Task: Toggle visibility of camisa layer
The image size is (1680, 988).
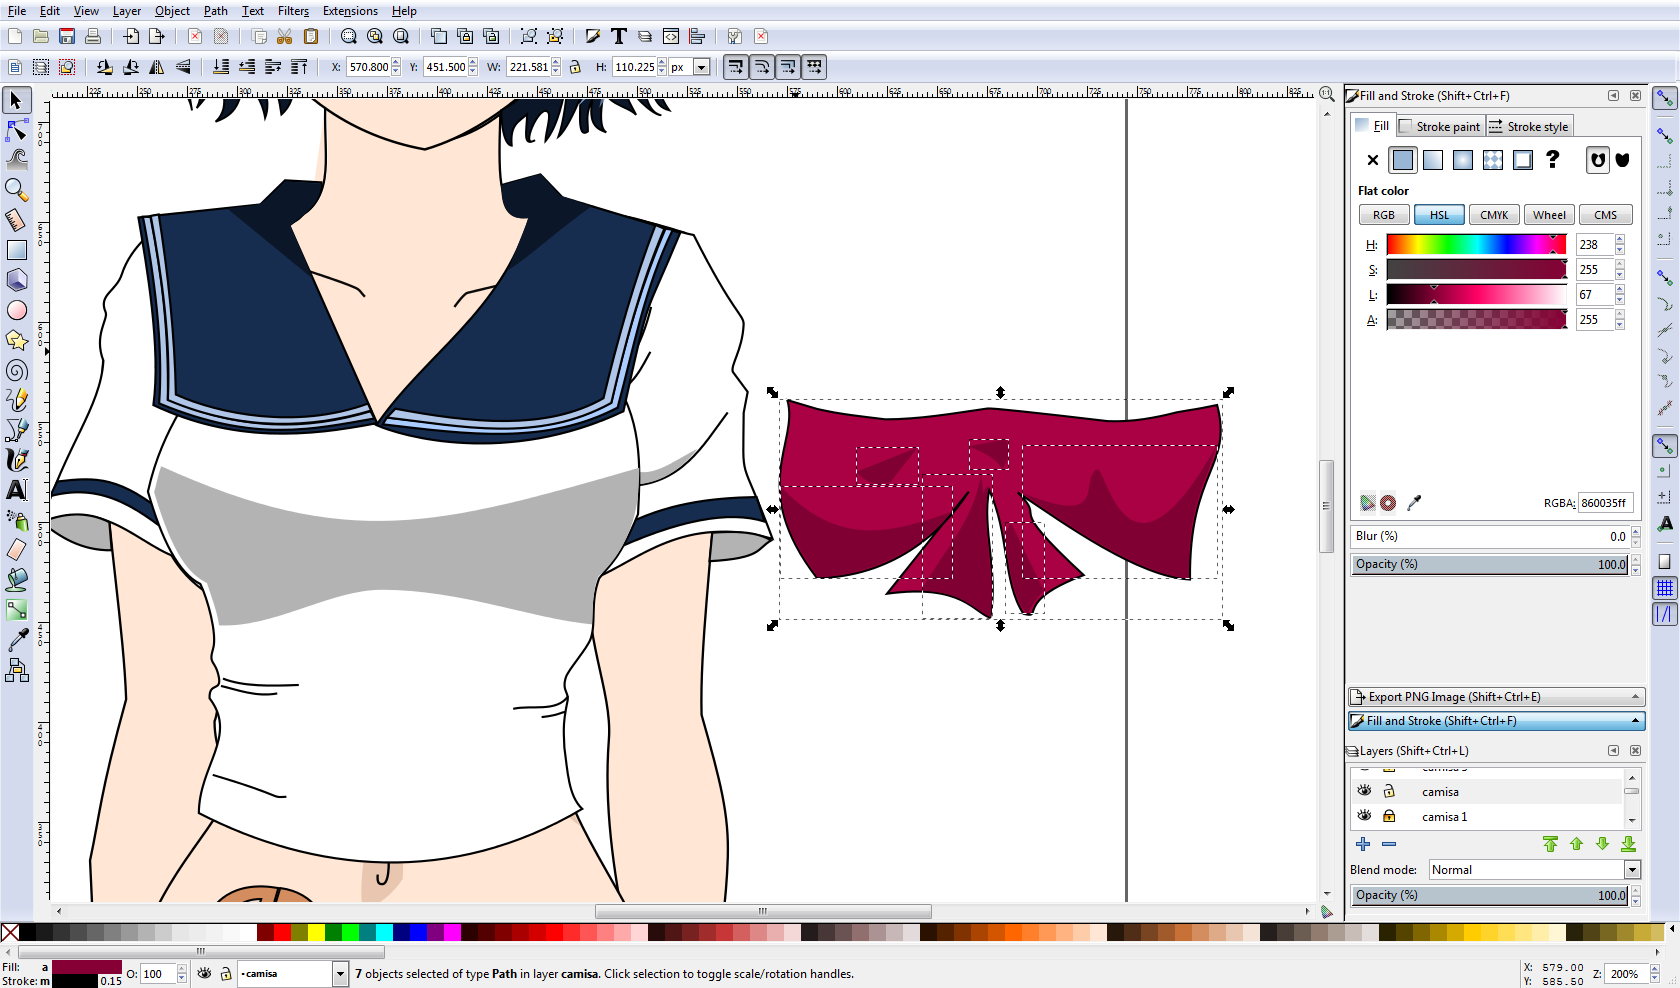Action: (1364, 791)
